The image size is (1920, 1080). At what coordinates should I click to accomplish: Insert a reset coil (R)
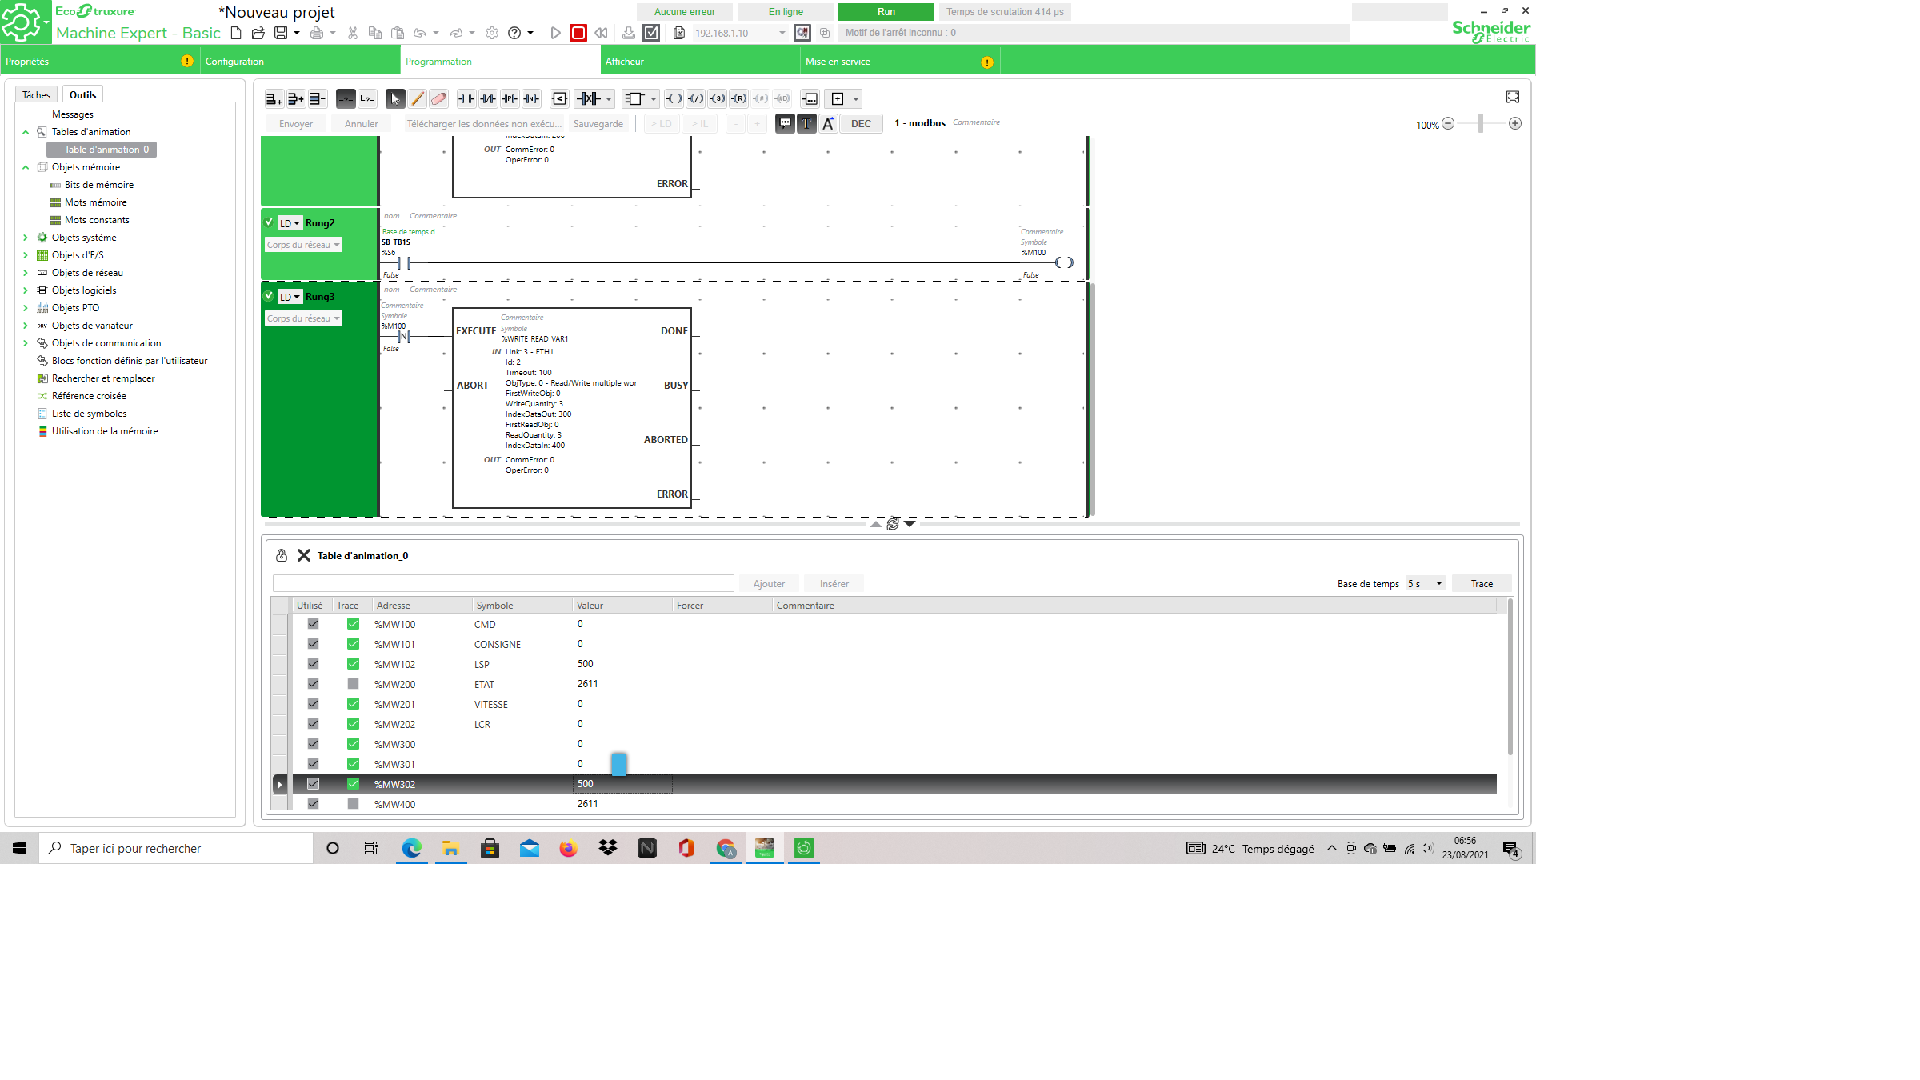pos(738,99)
